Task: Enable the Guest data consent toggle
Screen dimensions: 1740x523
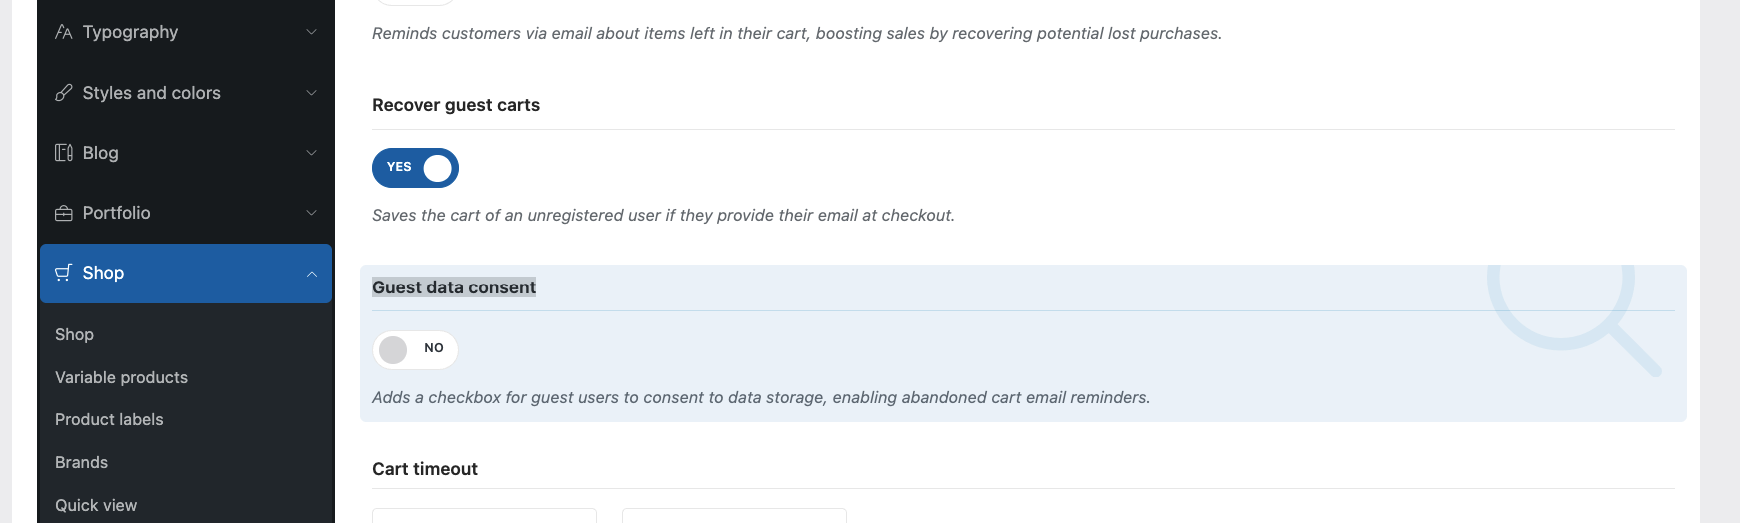Action: (415, 349)
